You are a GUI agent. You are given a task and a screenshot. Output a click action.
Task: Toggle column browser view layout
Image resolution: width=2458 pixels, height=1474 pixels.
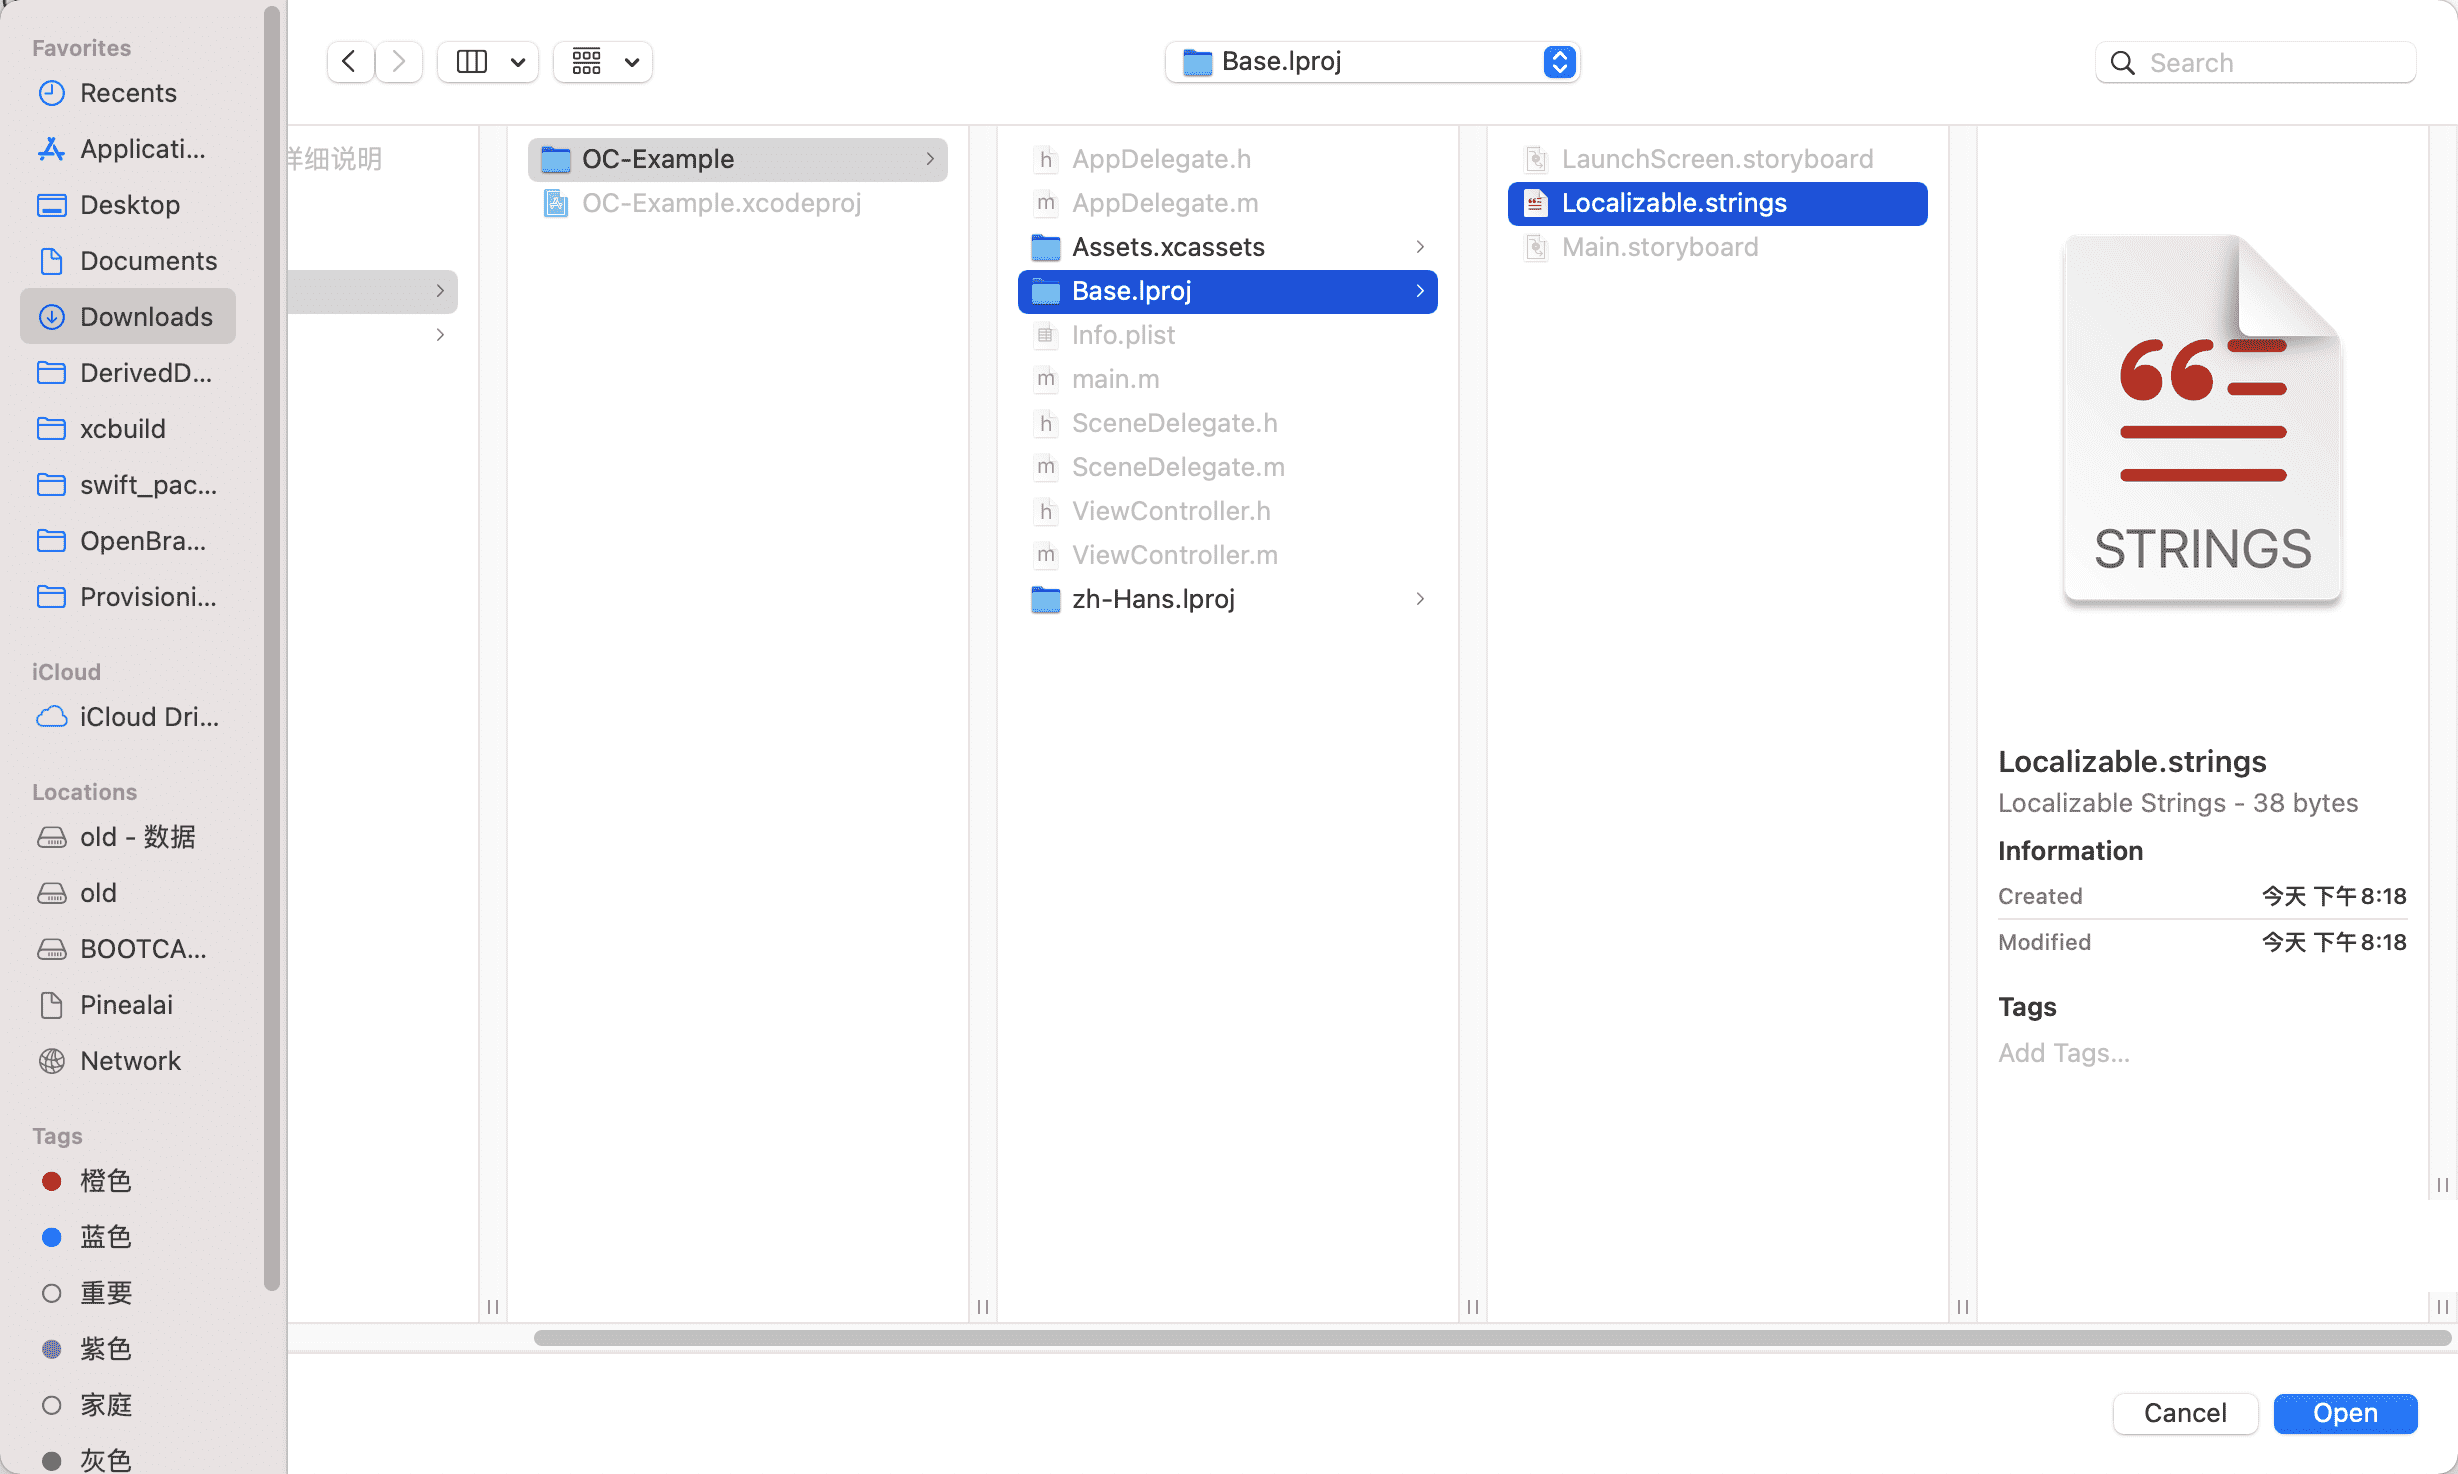470,61
